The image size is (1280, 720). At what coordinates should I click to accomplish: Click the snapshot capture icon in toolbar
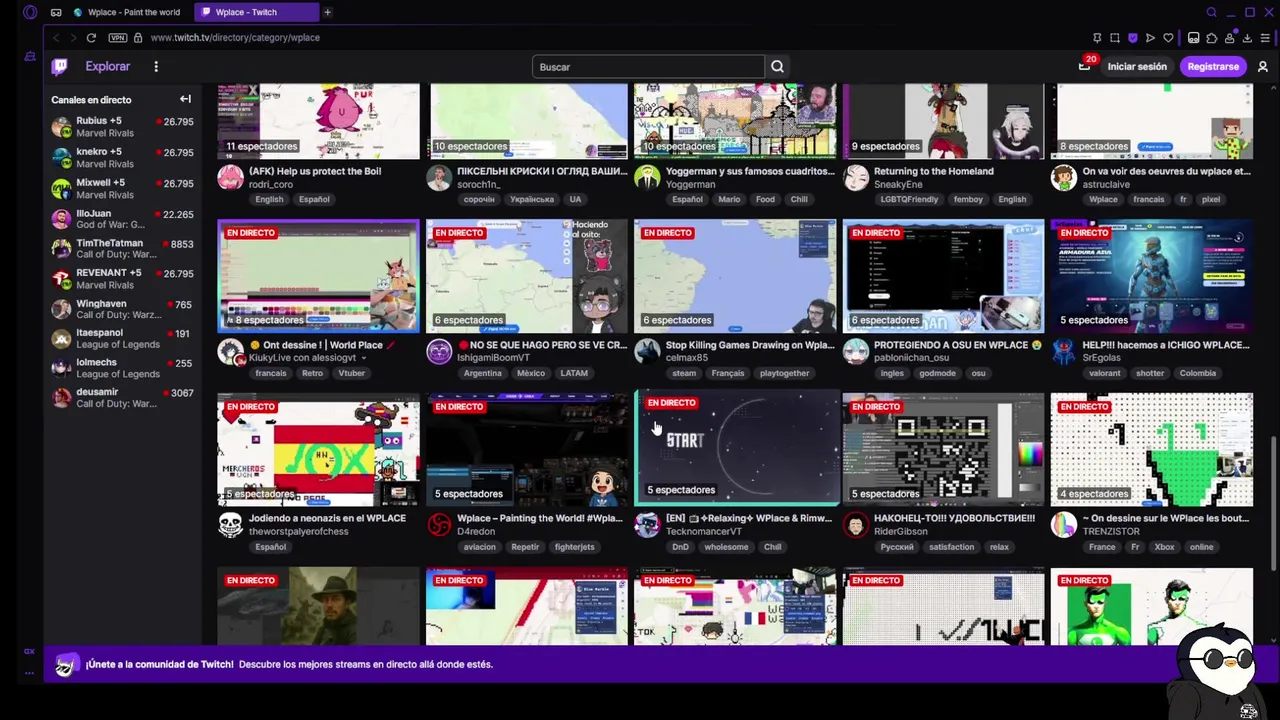tap(1115, 38)
